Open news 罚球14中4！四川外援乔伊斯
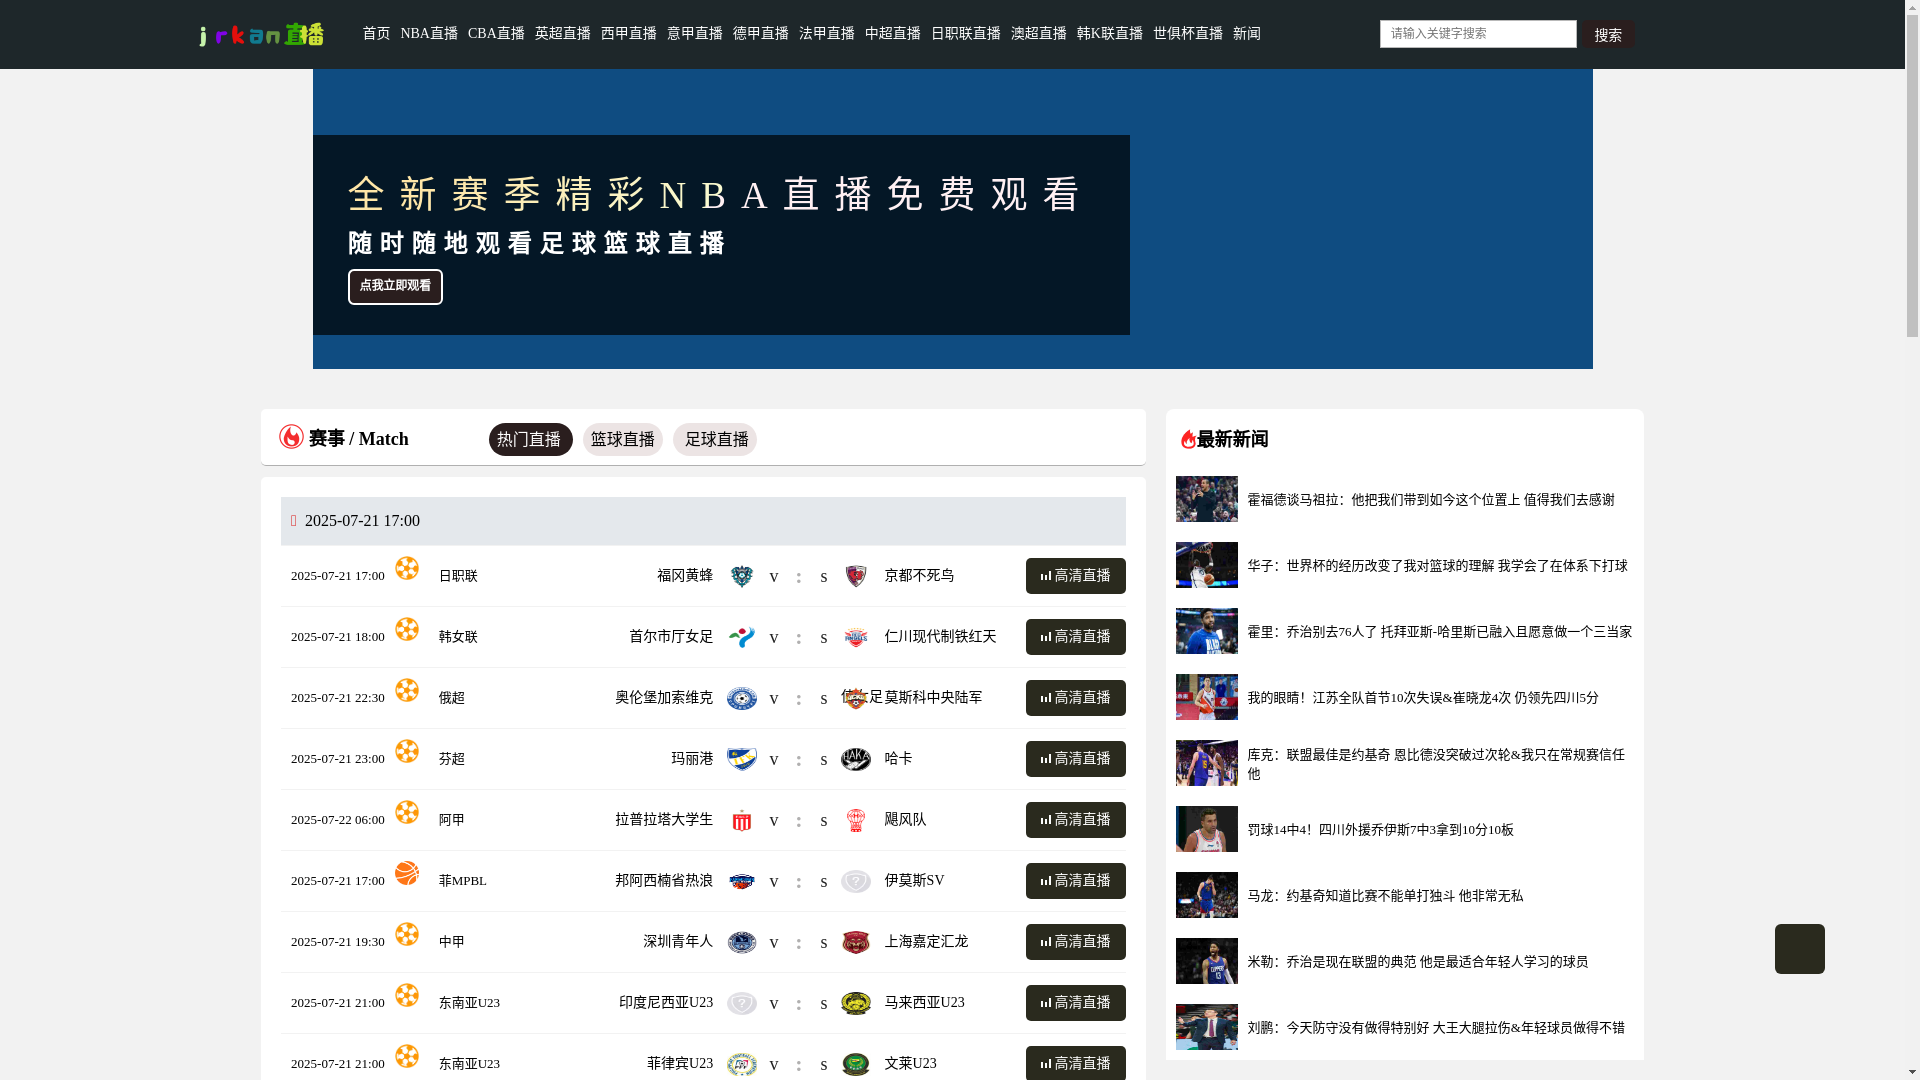Screen dimensions: 1920x1080 [1380, 830]
